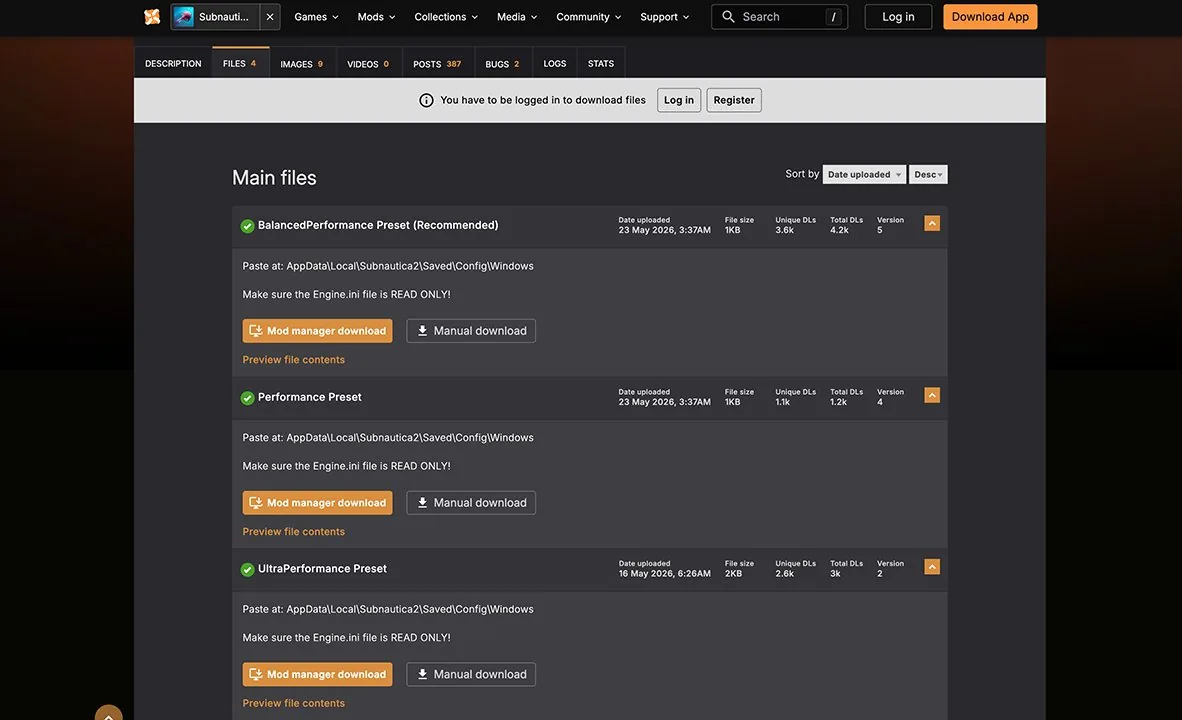This screenshot has height=720, width=1182.
Task: Click the Subnautica game thumbnail in header
Action: point(183,17)
